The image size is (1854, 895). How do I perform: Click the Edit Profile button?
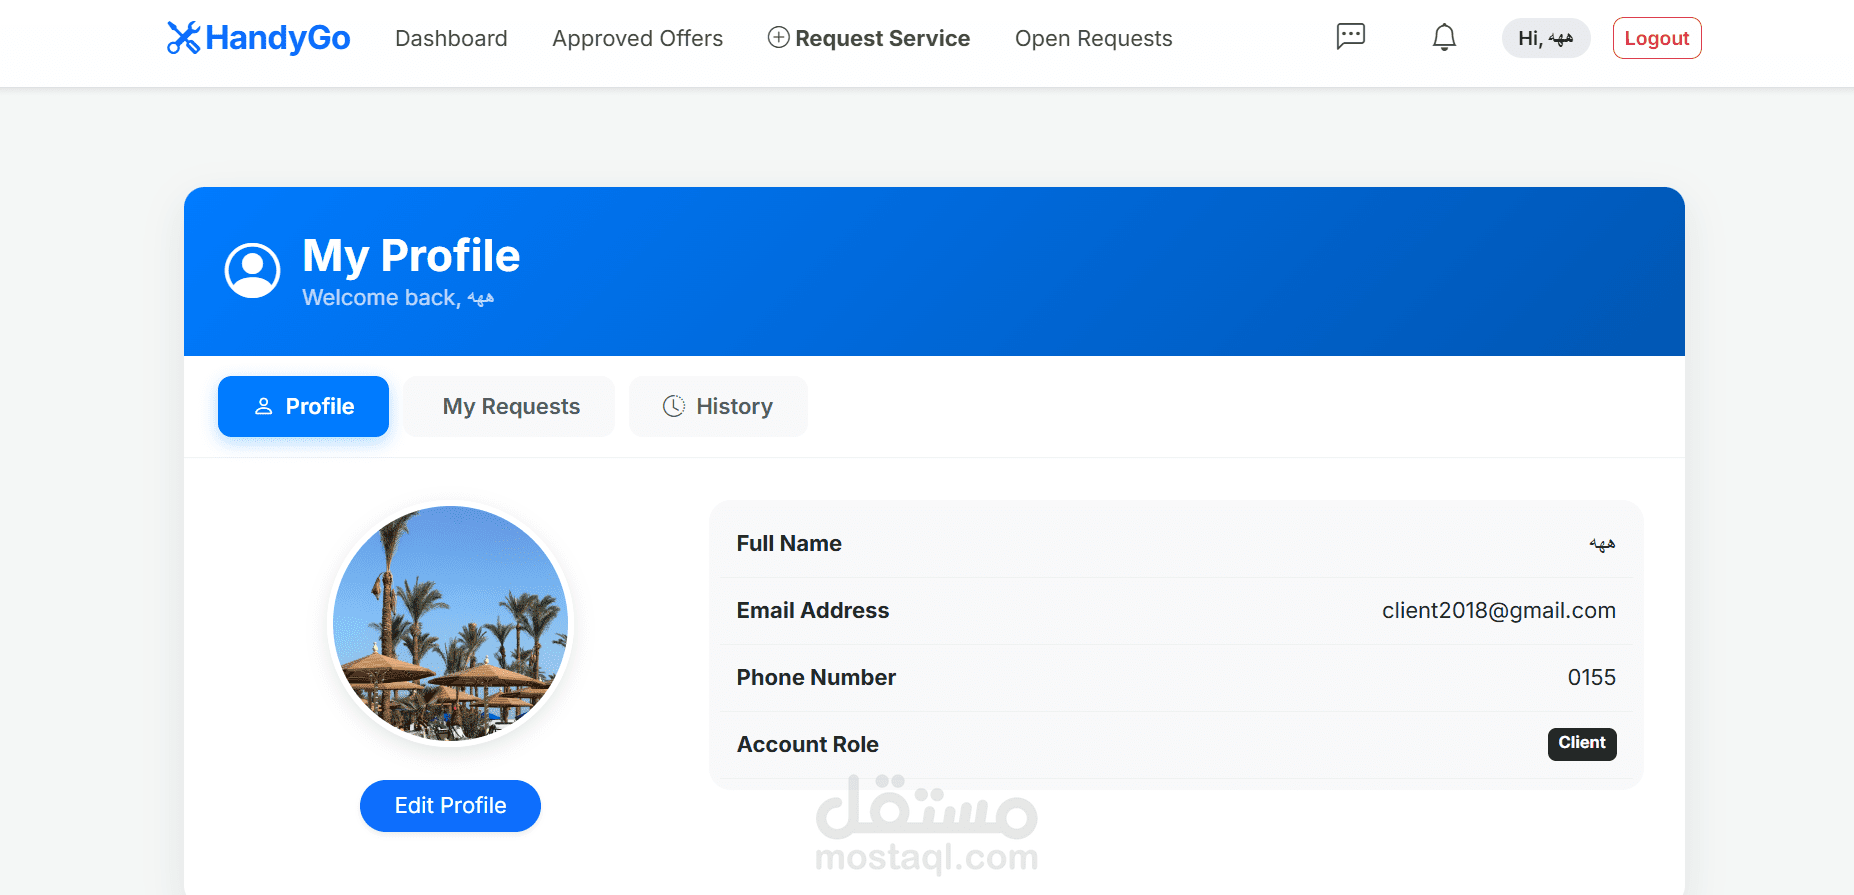tap(450, 806)
